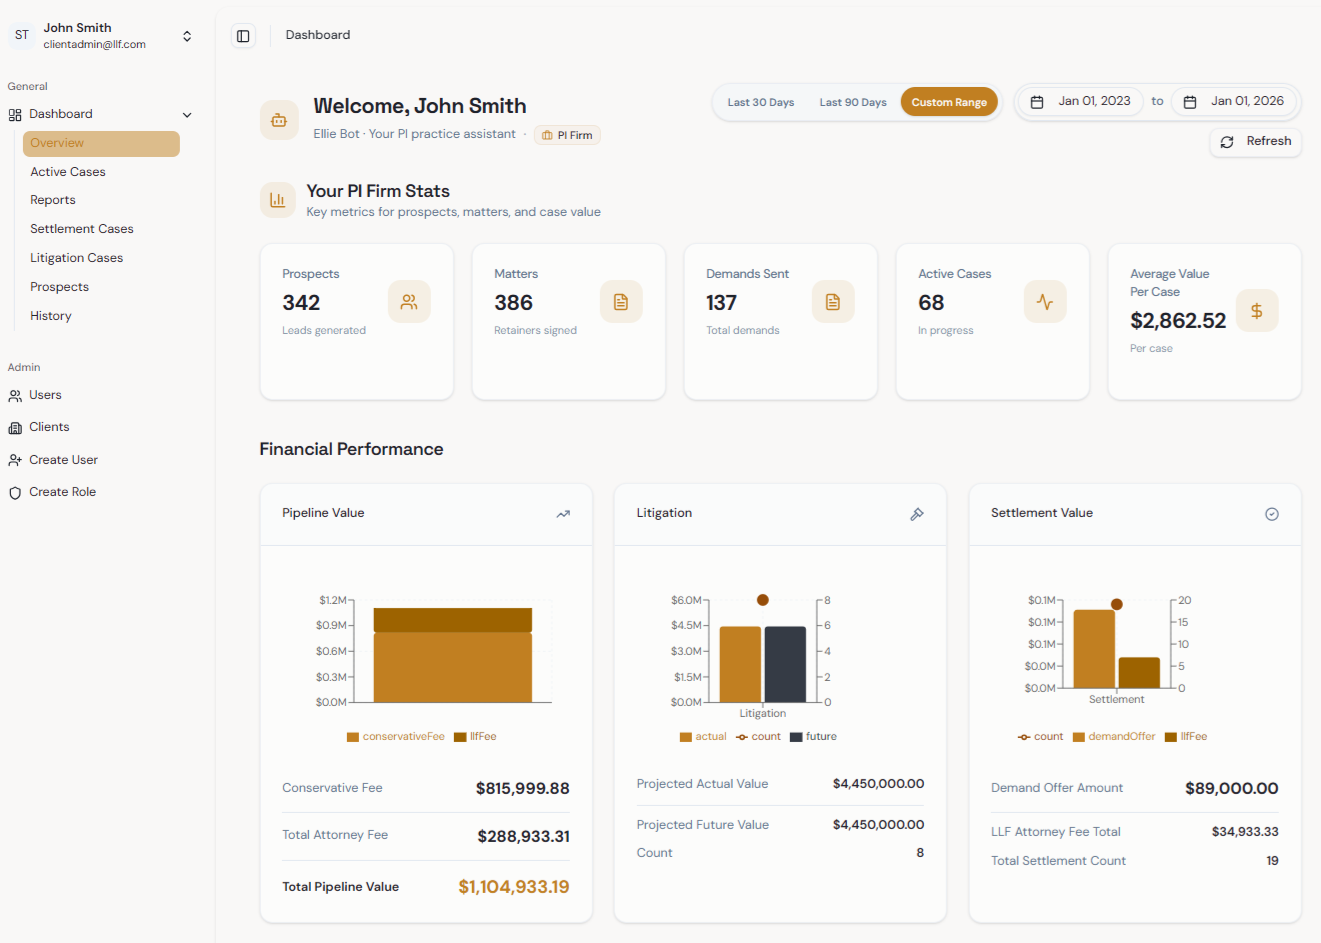Select the Custom Range option

(949, 102)
